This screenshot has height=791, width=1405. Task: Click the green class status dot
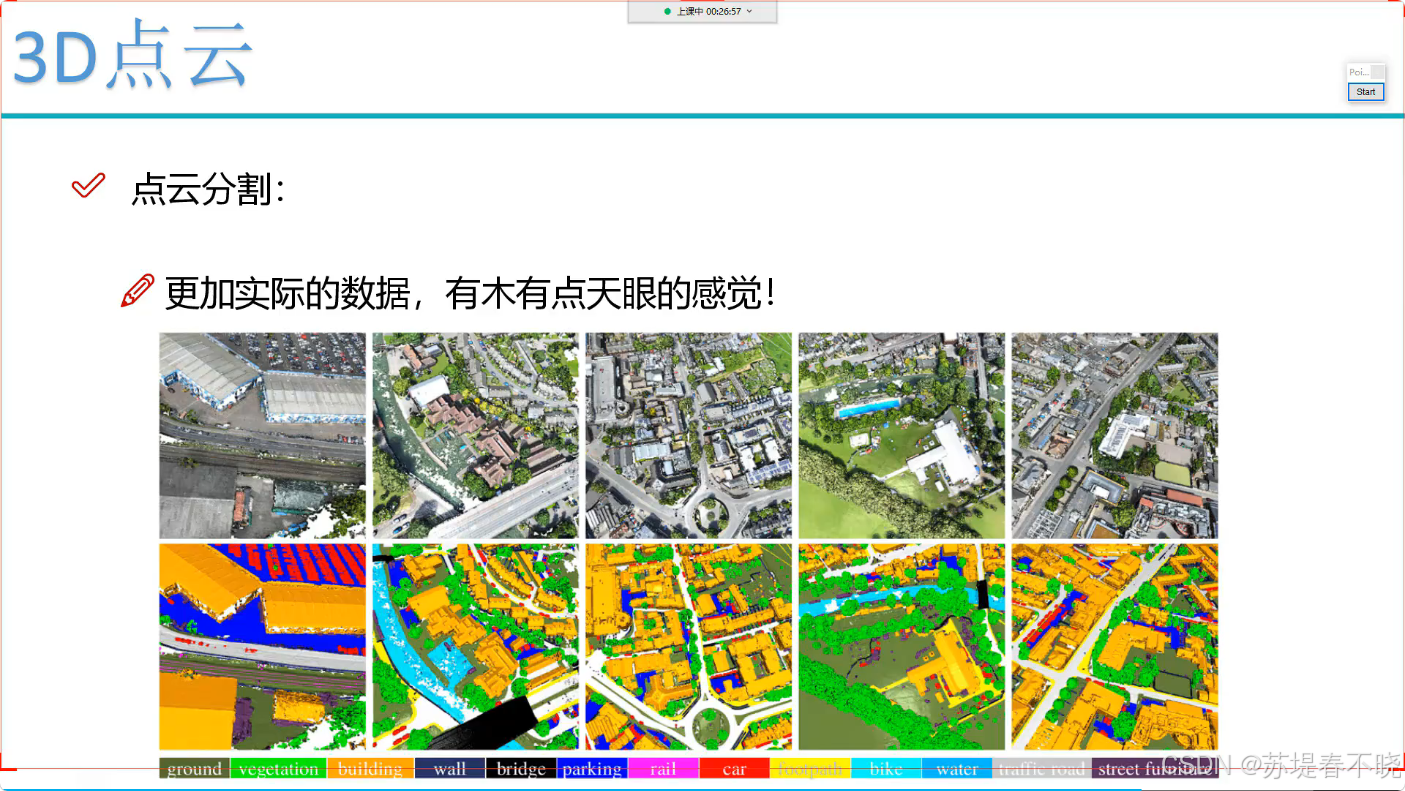667,12
